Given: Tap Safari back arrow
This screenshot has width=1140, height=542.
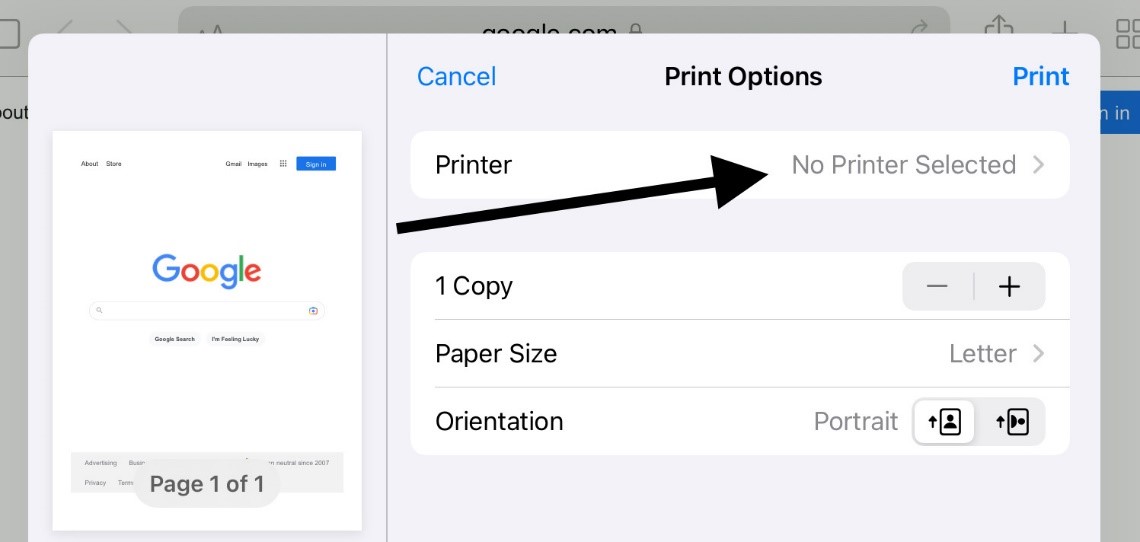Looking at the screenshot, I should [65, 29].
